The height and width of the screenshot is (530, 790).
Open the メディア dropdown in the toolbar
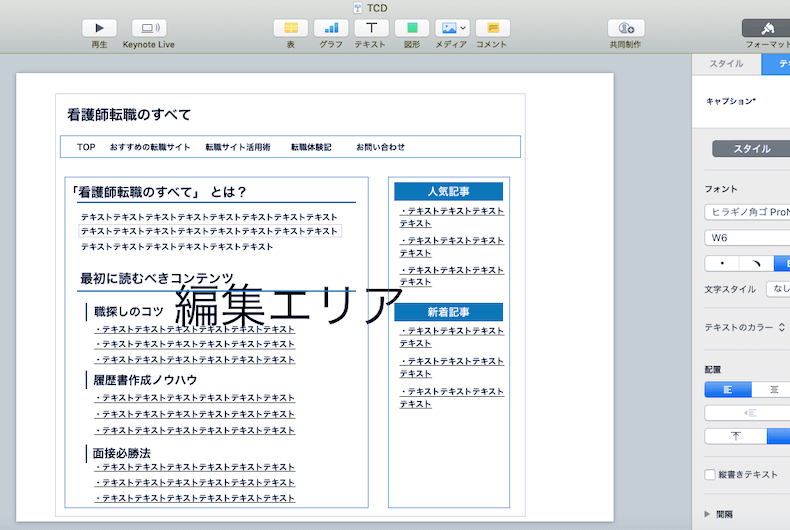click(x=452, y=28)
